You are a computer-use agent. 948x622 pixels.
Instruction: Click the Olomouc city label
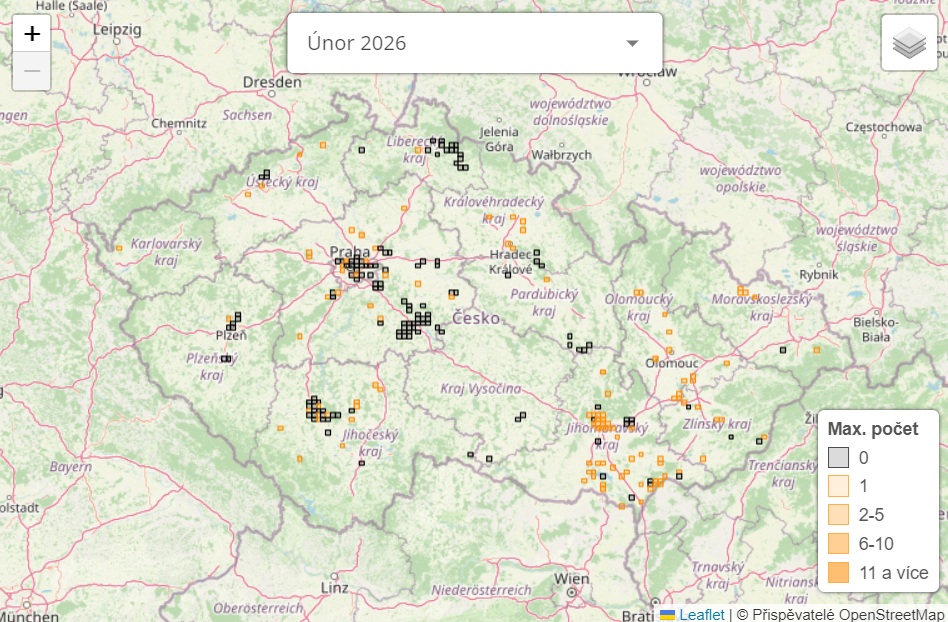click(670, 363)
